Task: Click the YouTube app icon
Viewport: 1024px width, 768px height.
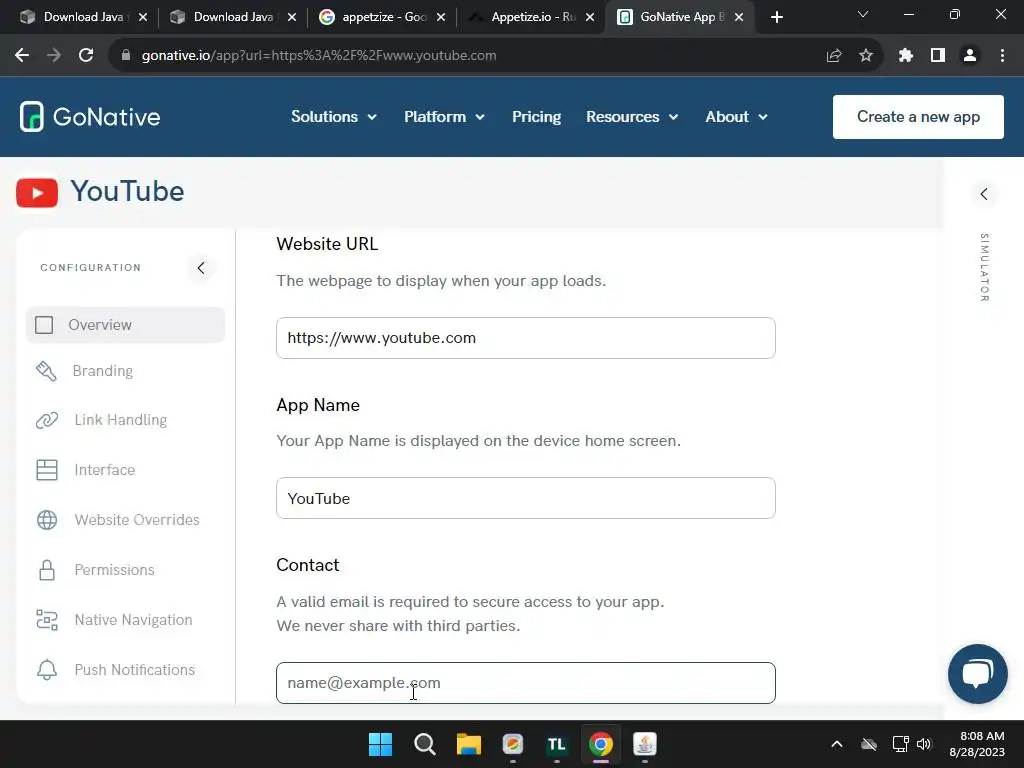Action: [37, 193]
